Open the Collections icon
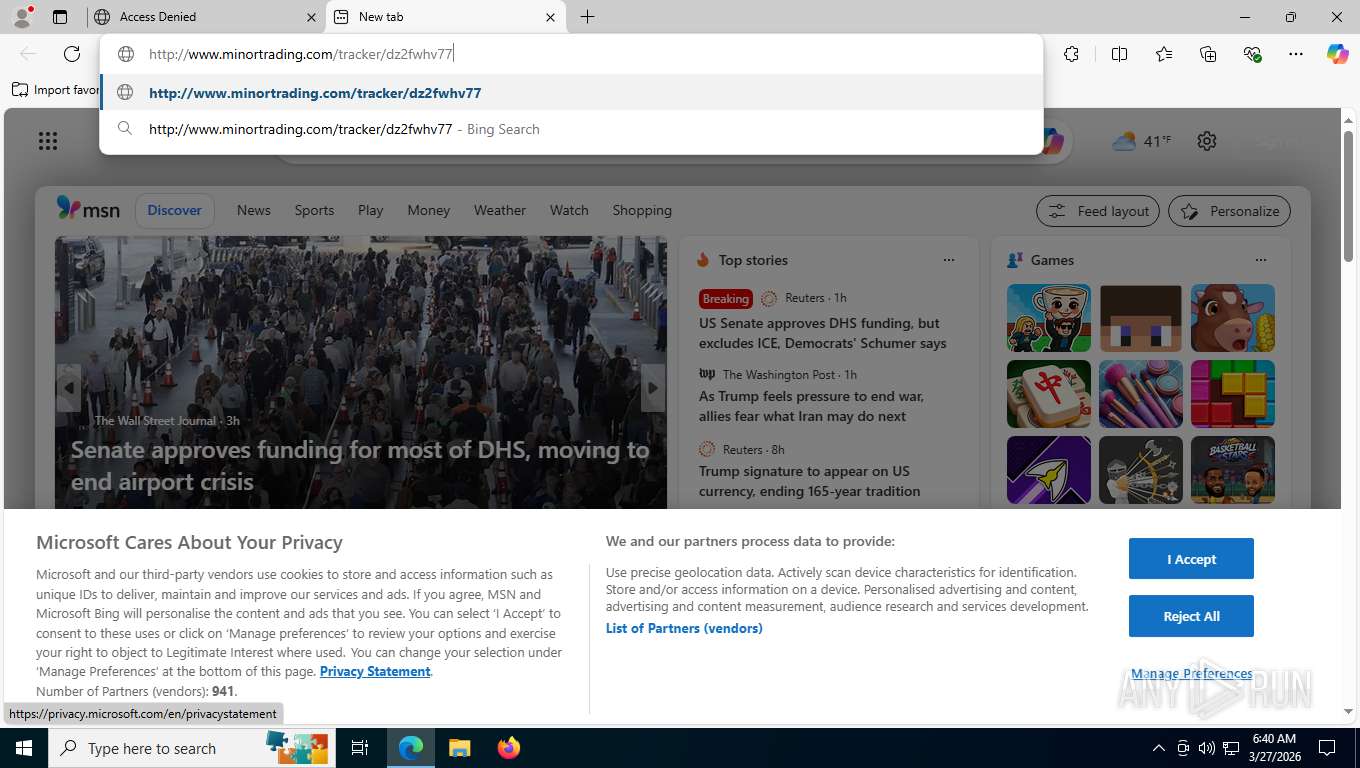Viewport: 1360px width, 768px height. click(1208, 54)
